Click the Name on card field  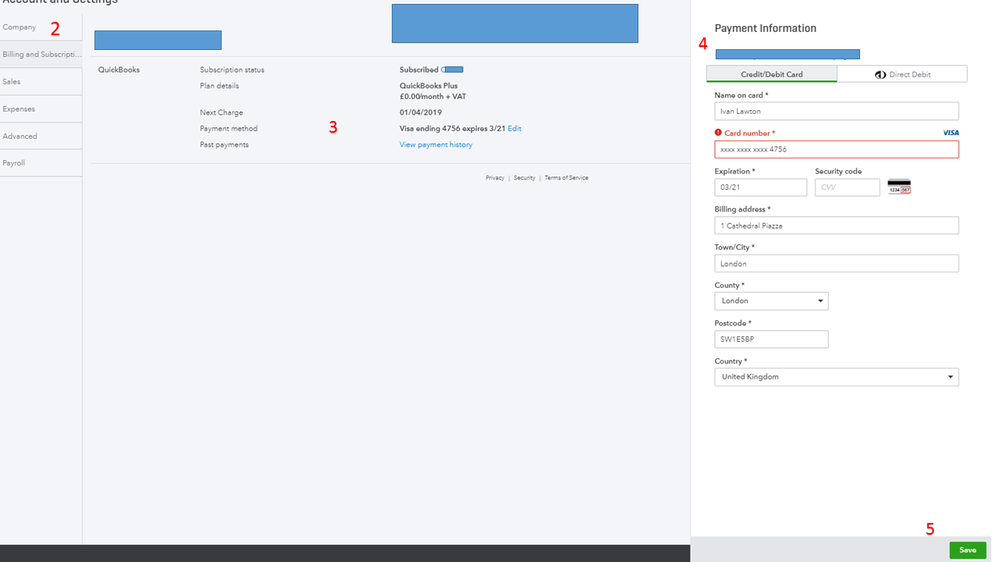[836, 111]
